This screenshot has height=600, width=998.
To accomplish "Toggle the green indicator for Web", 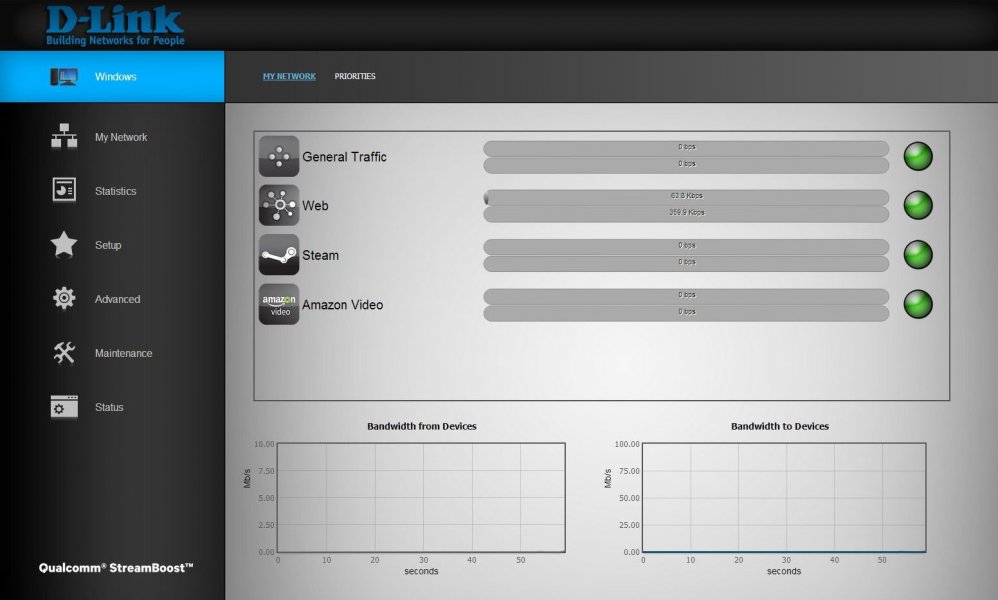I will 917,205.
